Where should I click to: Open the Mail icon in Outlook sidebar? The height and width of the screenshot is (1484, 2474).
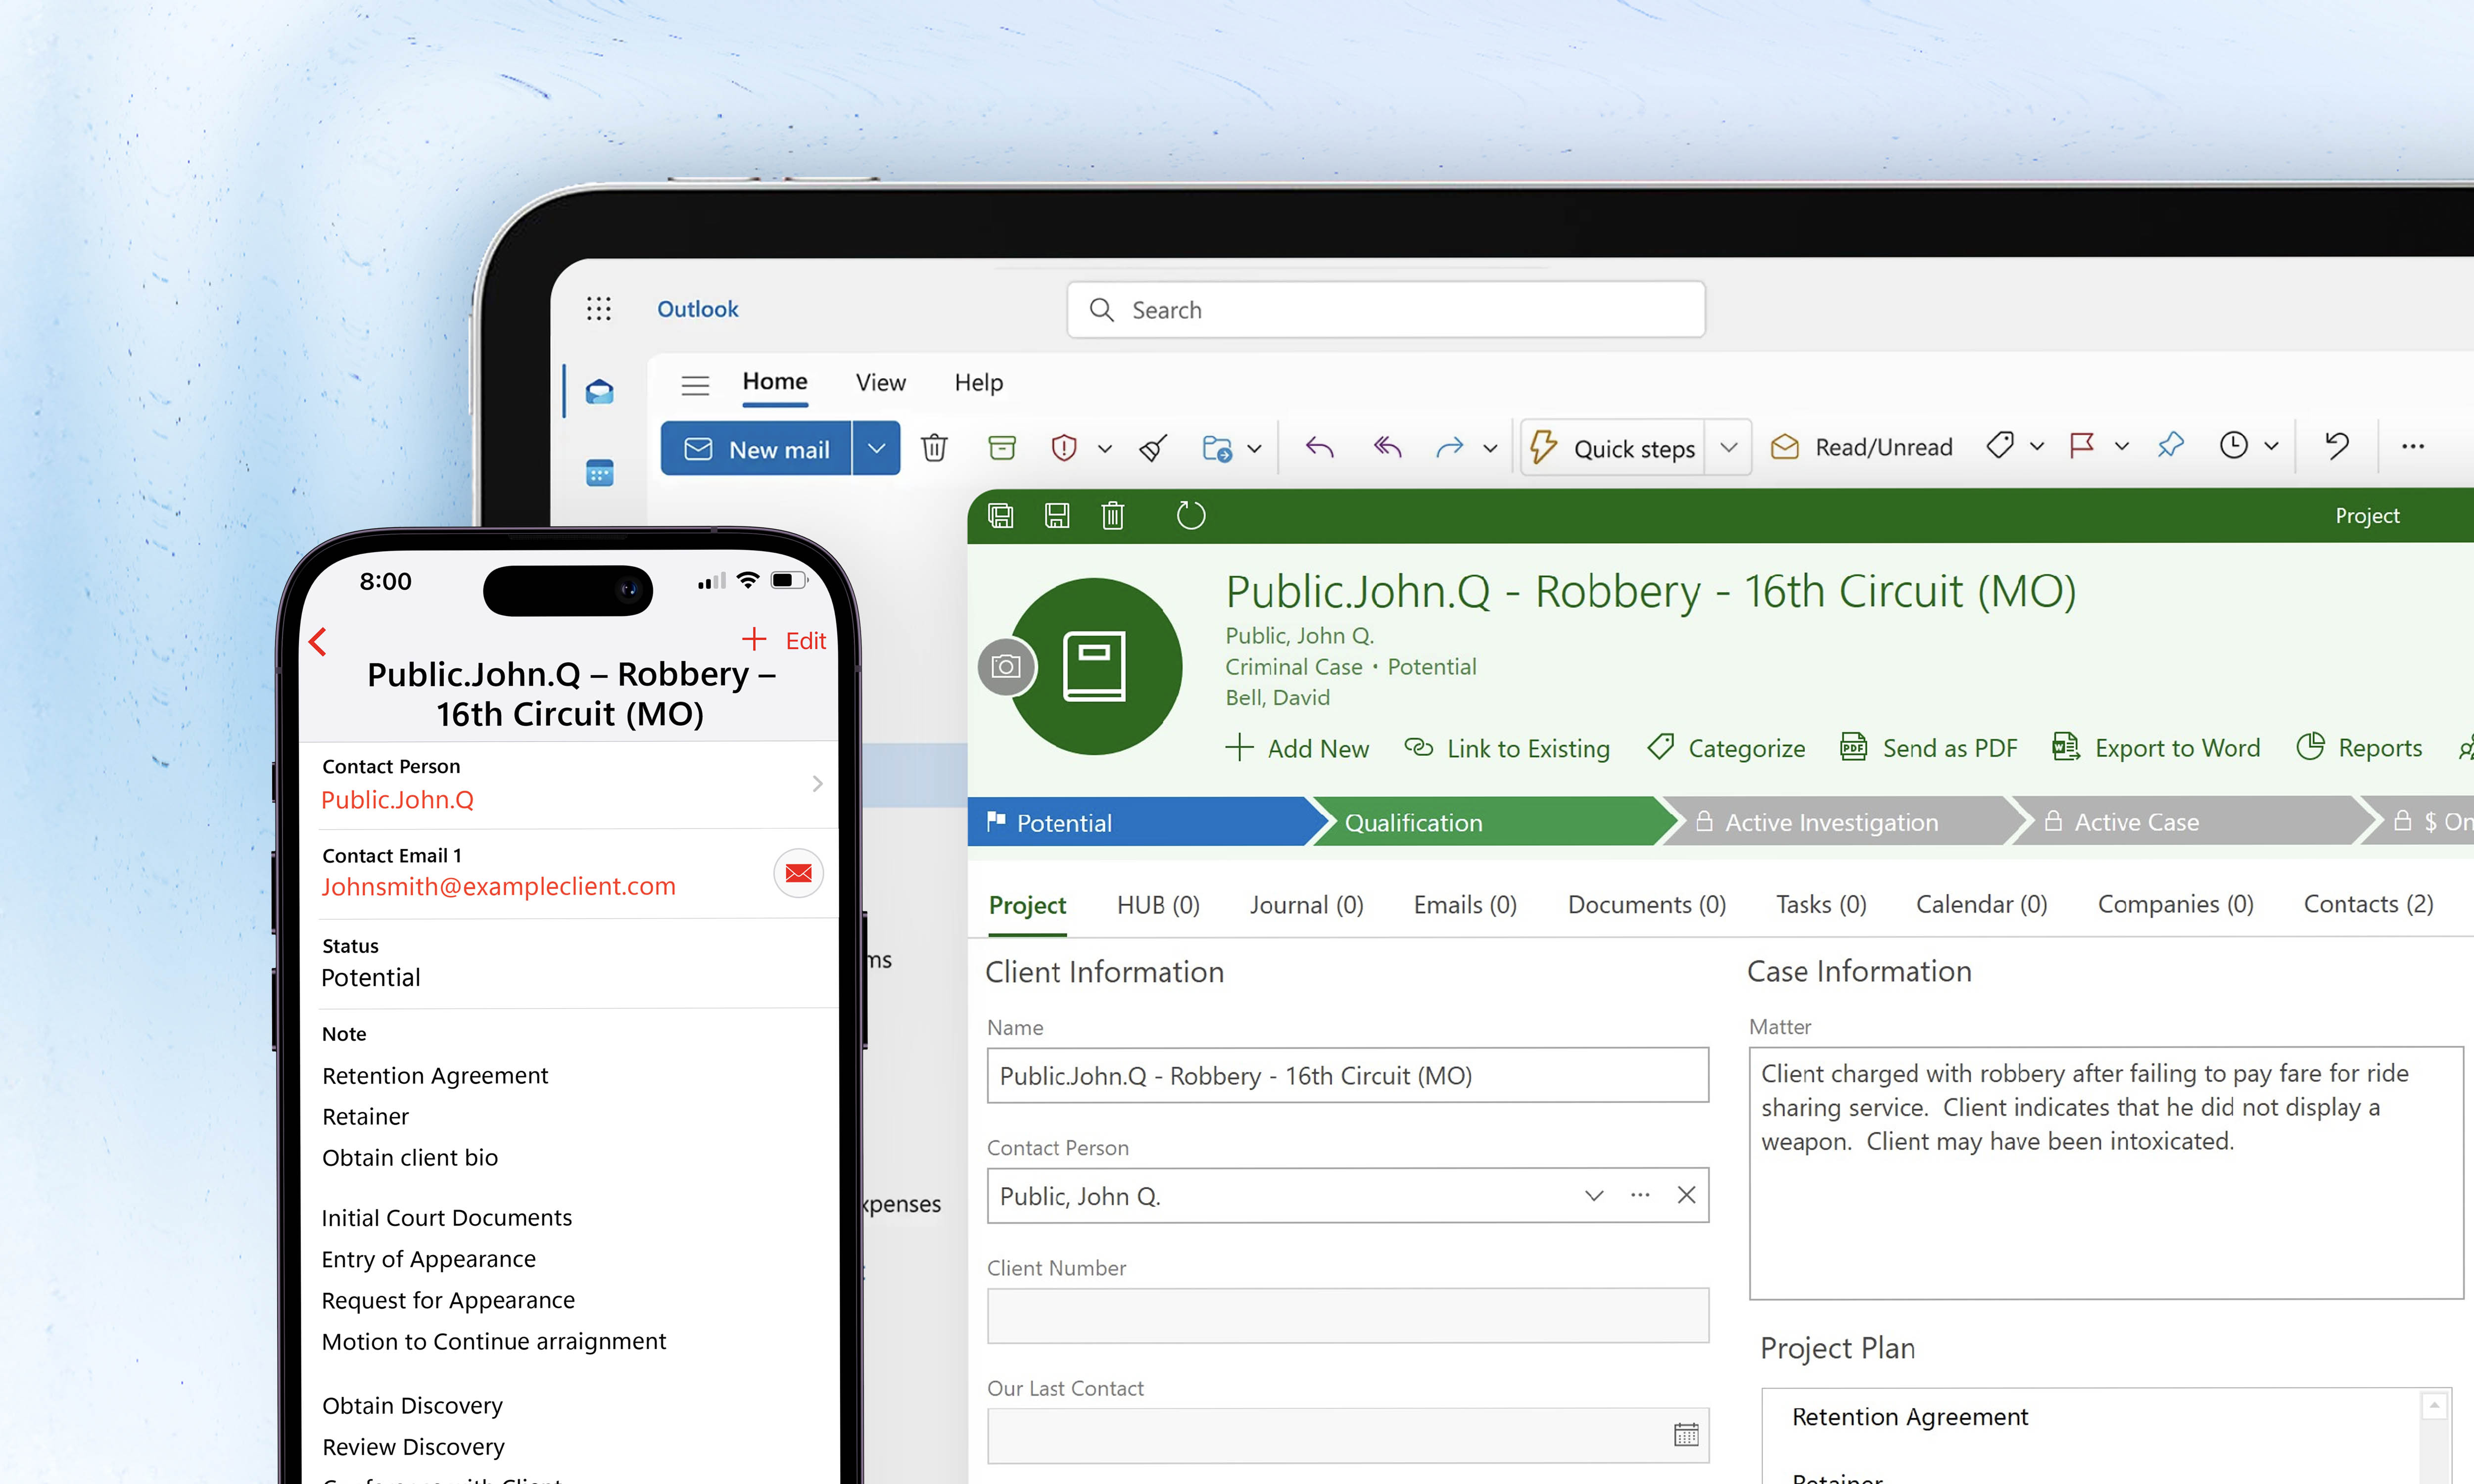coord(599,391)
